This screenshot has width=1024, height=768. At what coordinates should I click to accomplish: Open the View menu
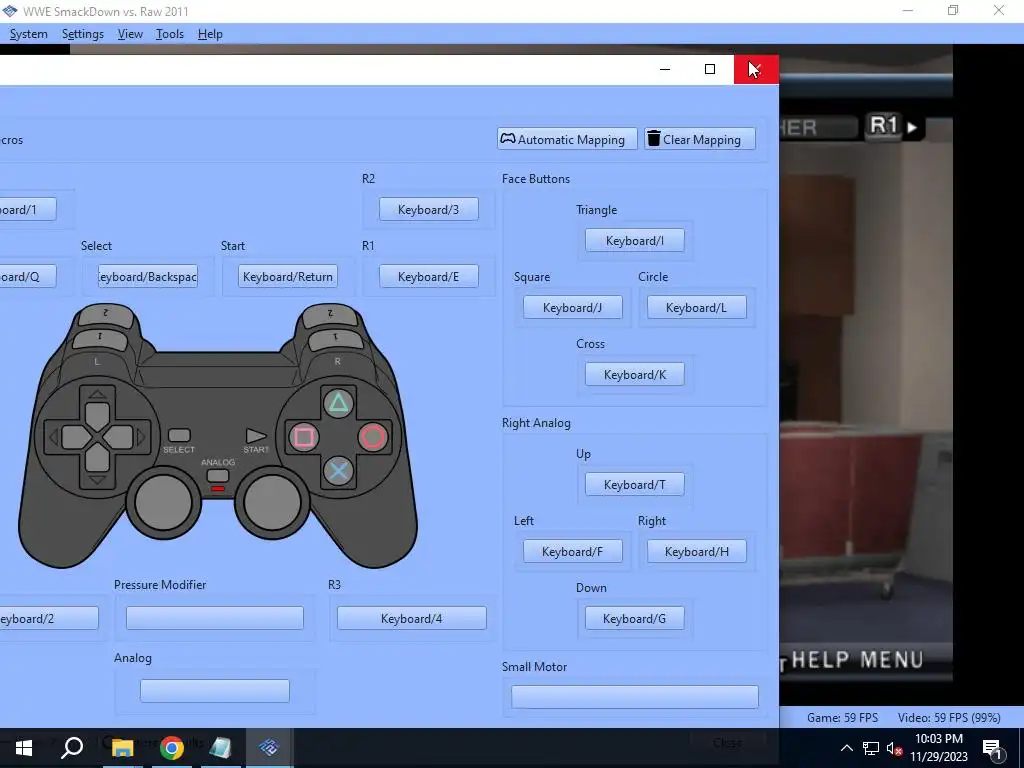click(130, 34)
